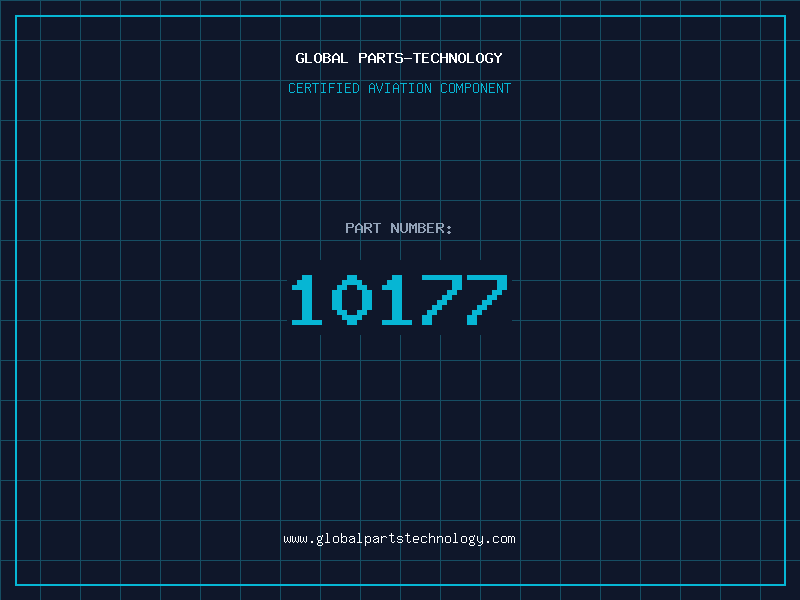Click the word COMPONENT in the subtitle
This screenshot has height=600, width=800.
[476, 88]
